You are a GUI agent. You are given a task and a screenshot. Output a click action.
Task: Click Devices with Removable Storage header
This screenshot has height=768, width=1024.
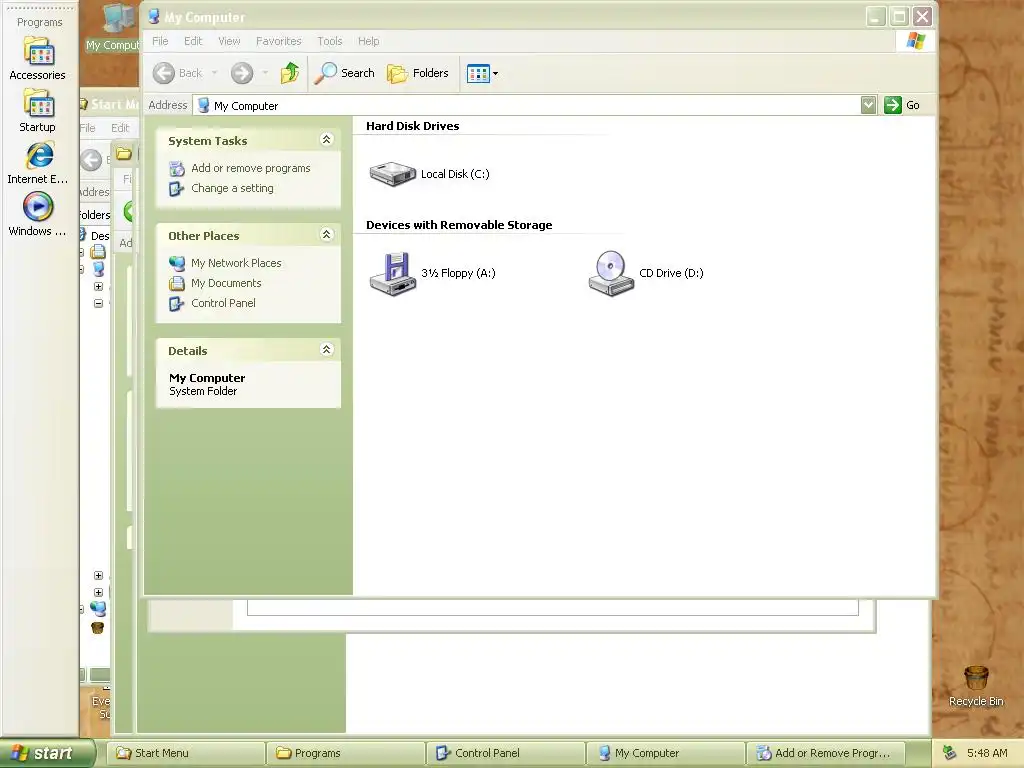(x=459, y=225)
